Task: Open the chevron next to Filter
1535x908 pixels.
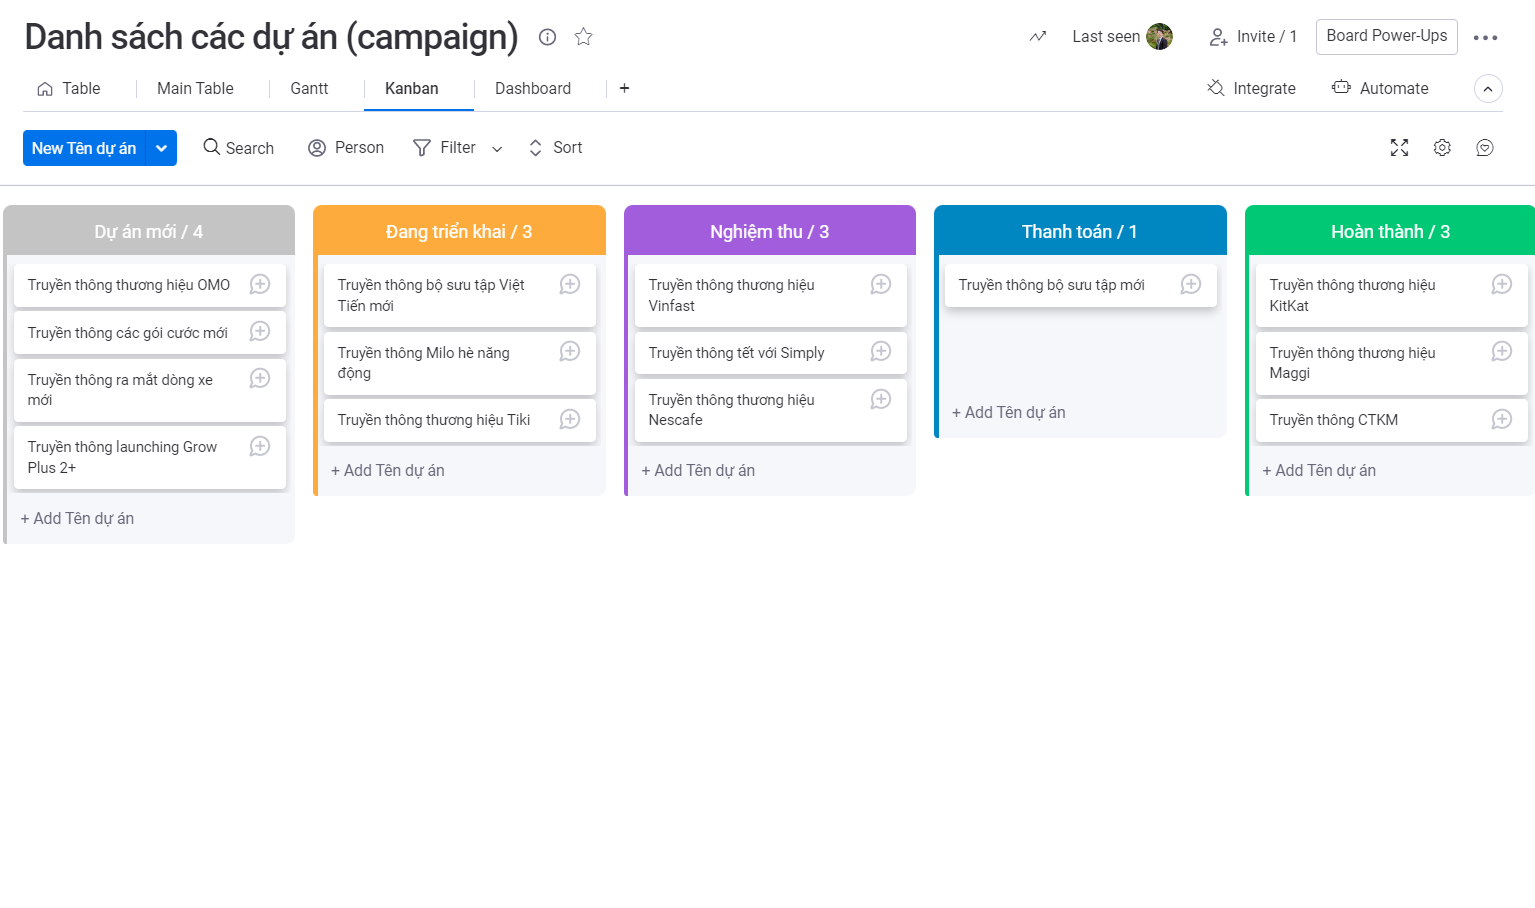Action: point(497,148)
